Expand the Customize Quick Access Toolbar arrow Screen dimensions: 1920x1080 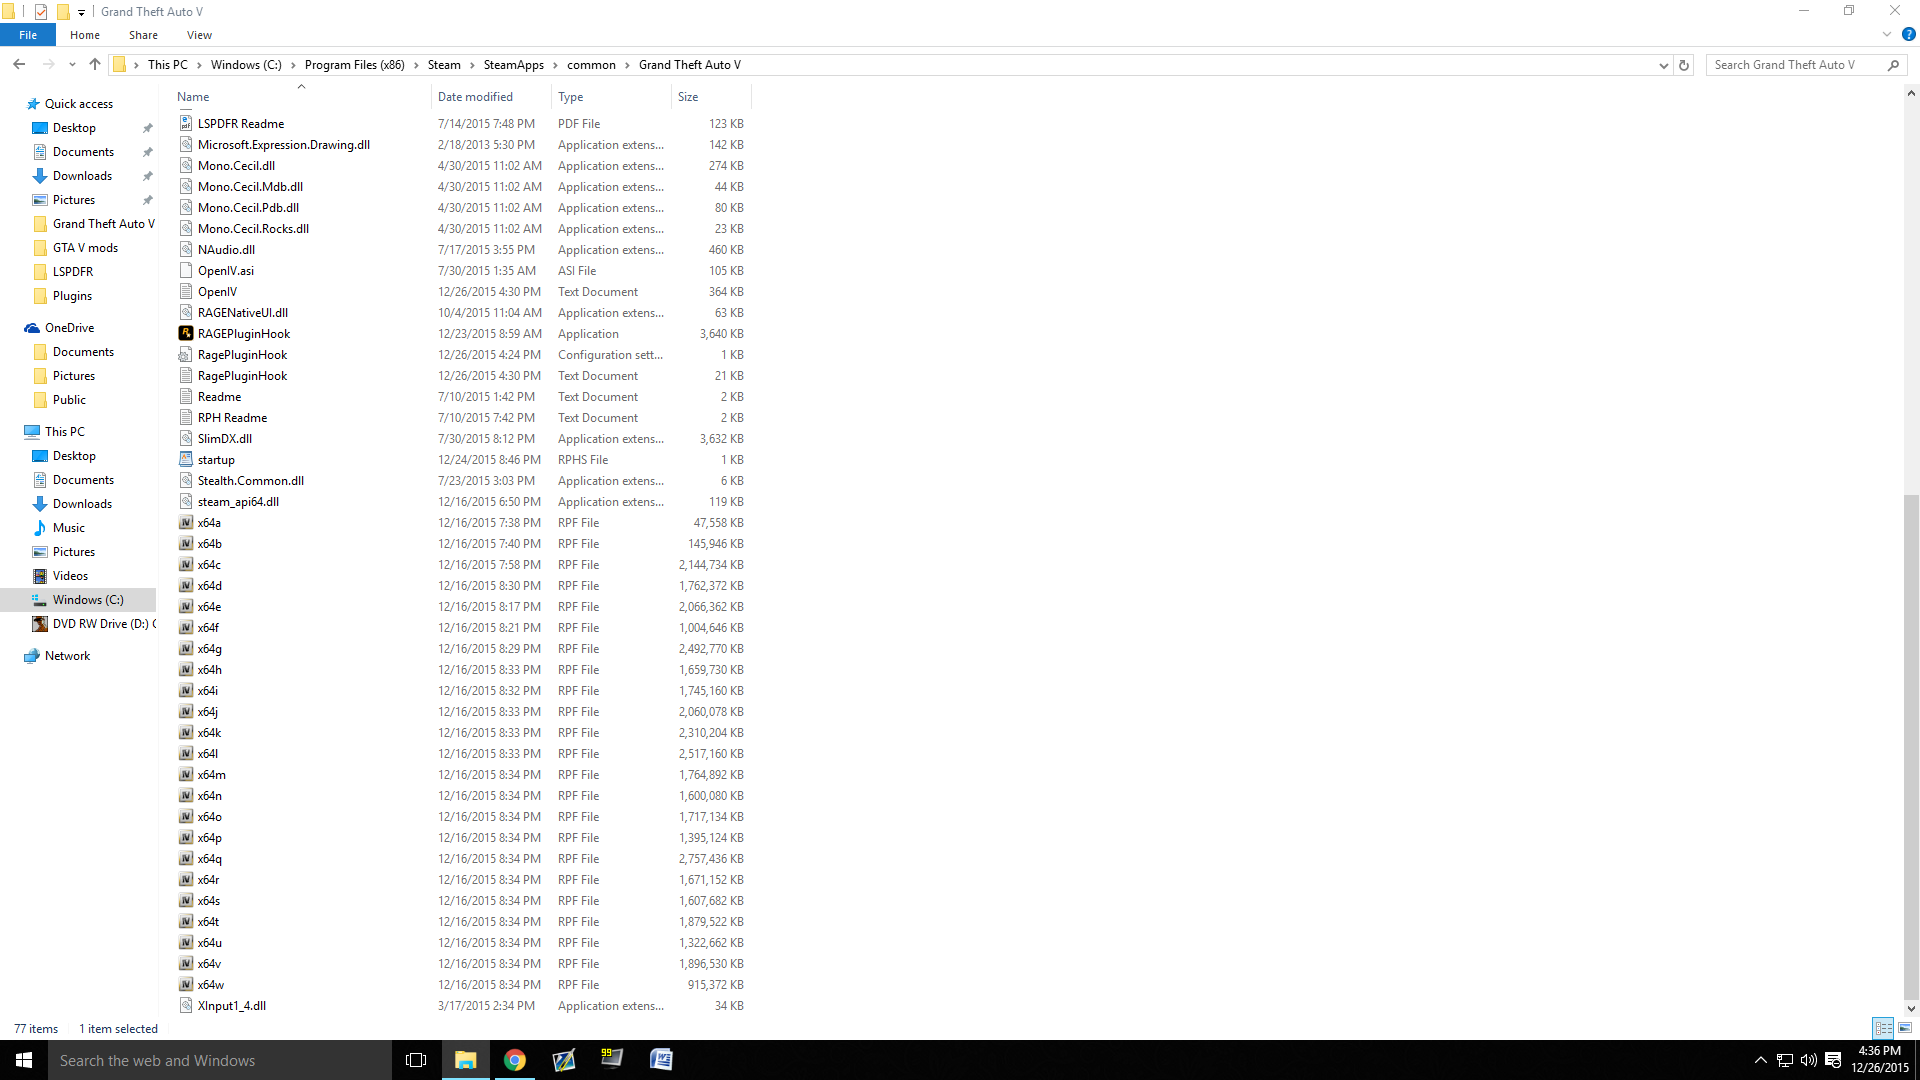pos(82,12)
